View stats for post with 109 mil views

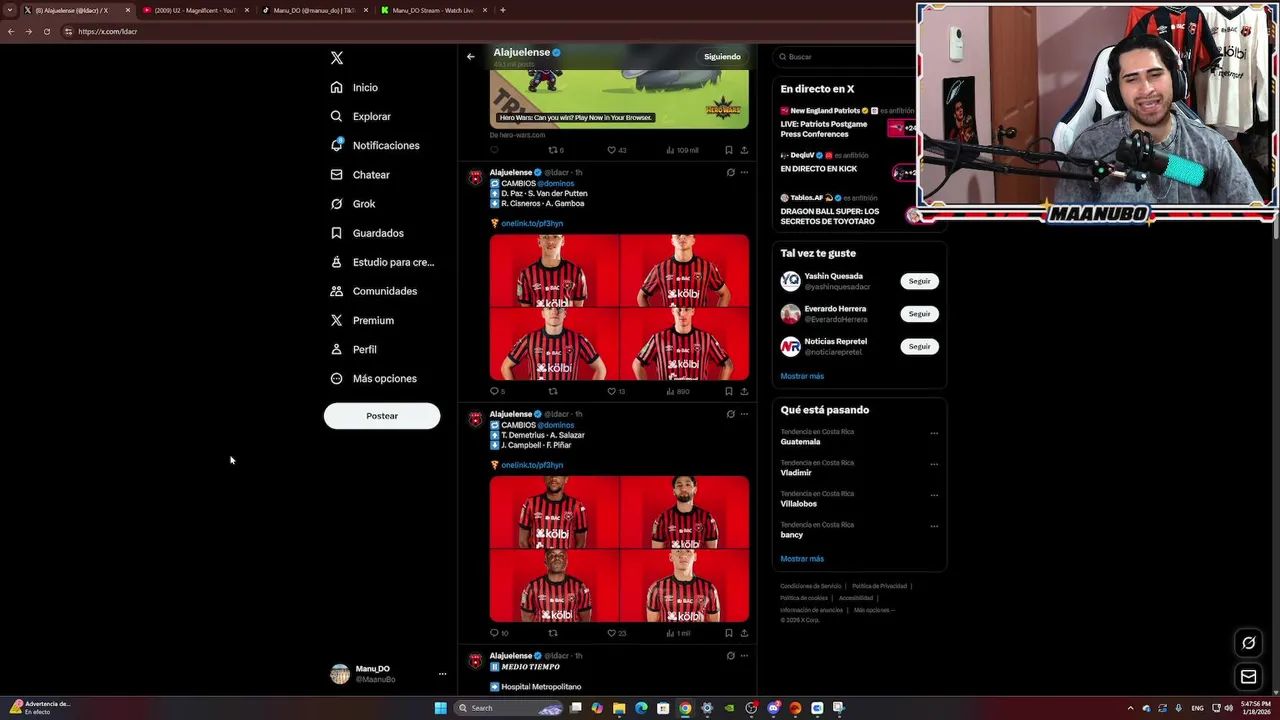(682, 150)
